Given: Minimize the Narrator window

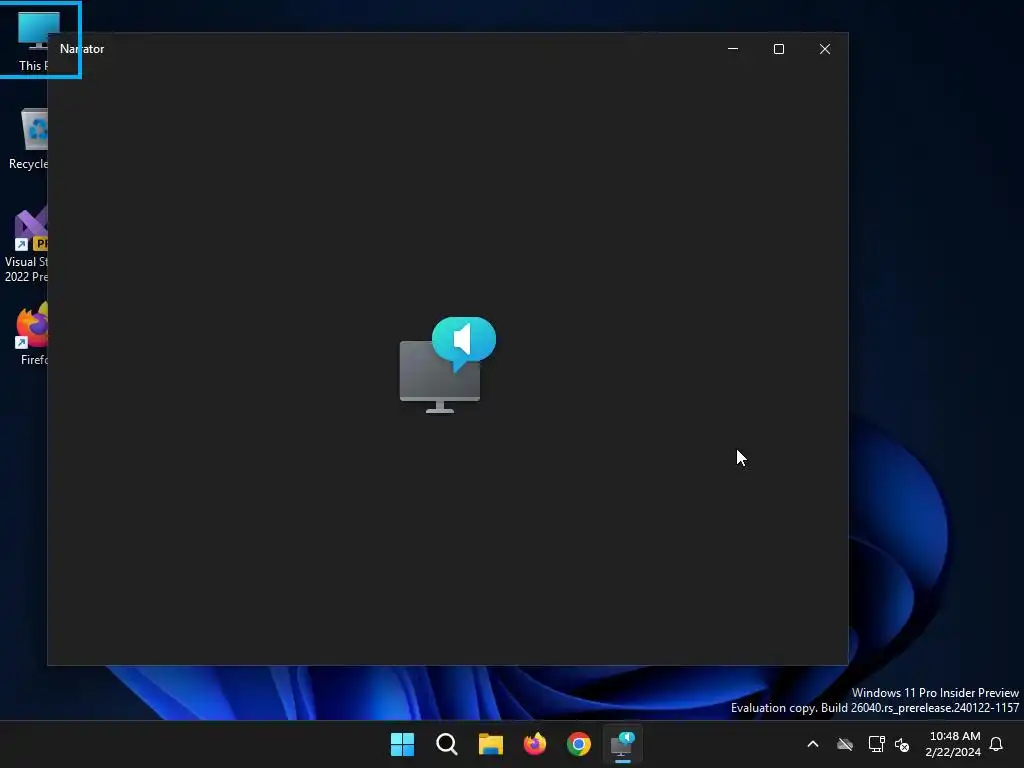Looking at the screenshot, I should tap(733, 49).
